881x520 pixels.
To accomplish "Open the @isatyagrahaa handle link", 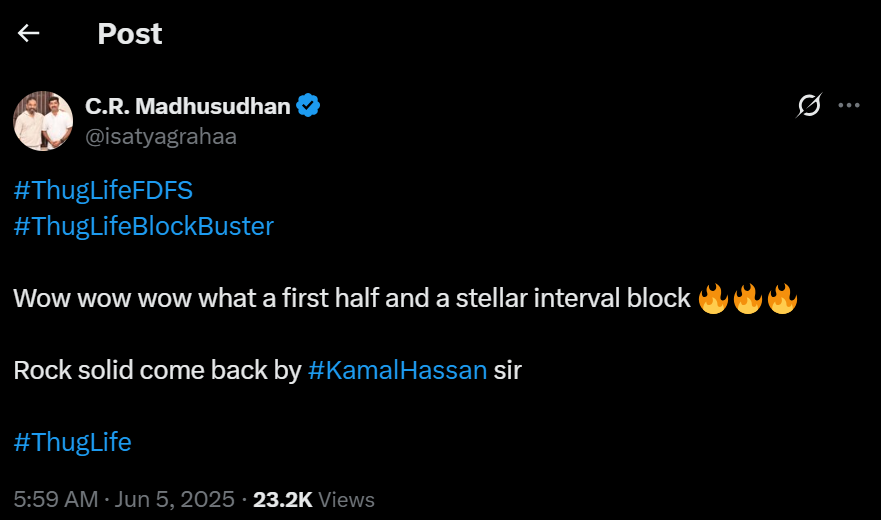I will [x=161, y=137].
